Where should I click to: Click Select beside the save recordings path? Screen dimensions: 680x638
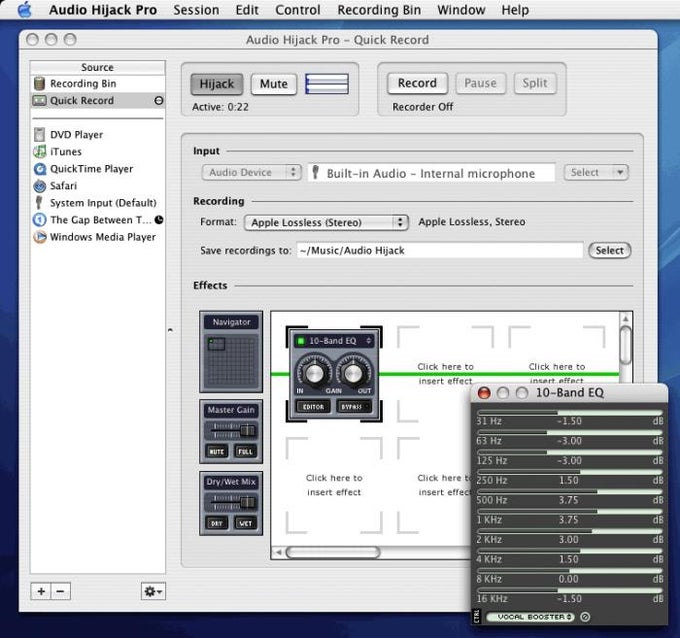pos(609,250)
